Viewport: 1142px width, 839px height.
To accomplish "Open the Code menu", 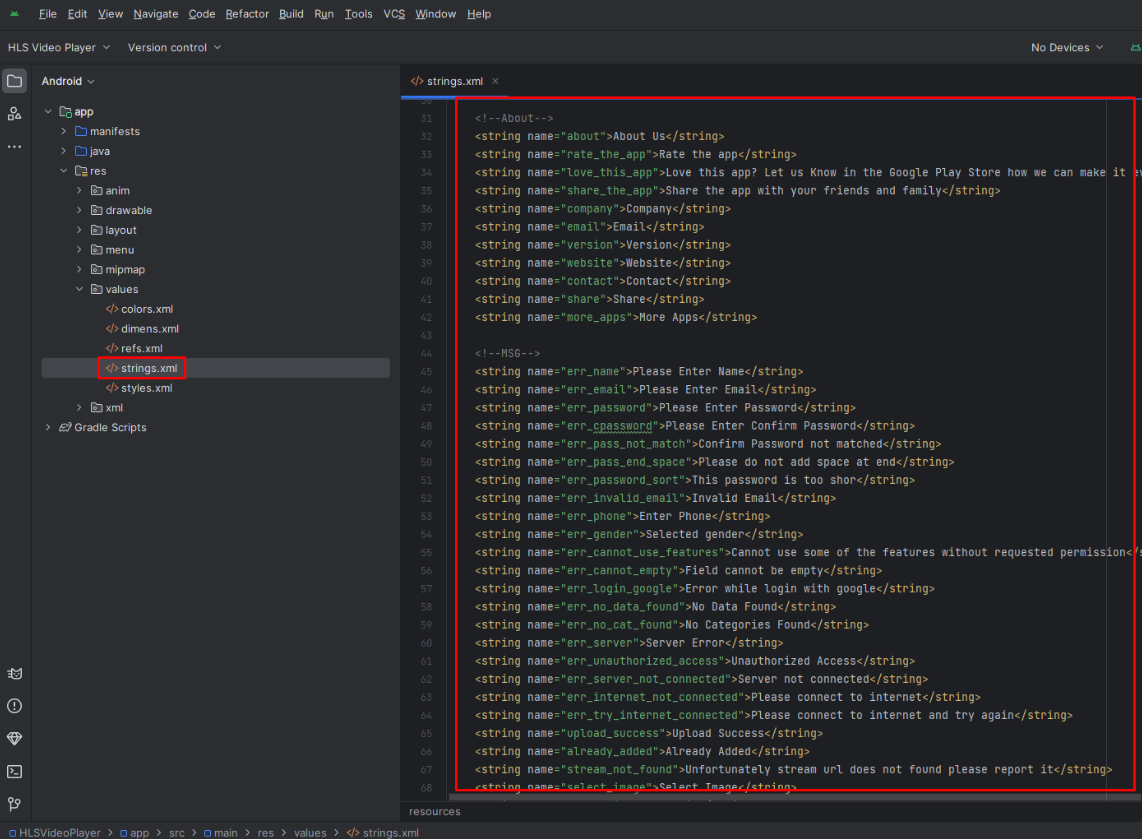I will pyautogui.click(x=202, y=14).
